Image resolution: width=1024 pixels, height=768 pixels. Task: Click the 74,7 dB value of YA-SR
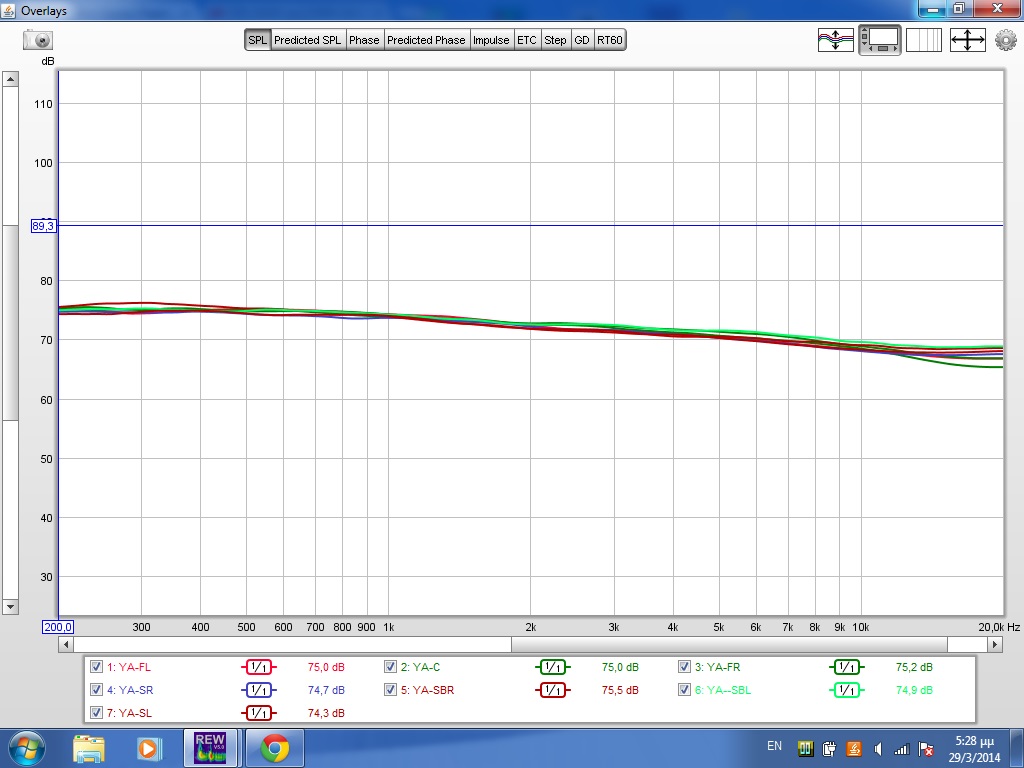point(327,690)
